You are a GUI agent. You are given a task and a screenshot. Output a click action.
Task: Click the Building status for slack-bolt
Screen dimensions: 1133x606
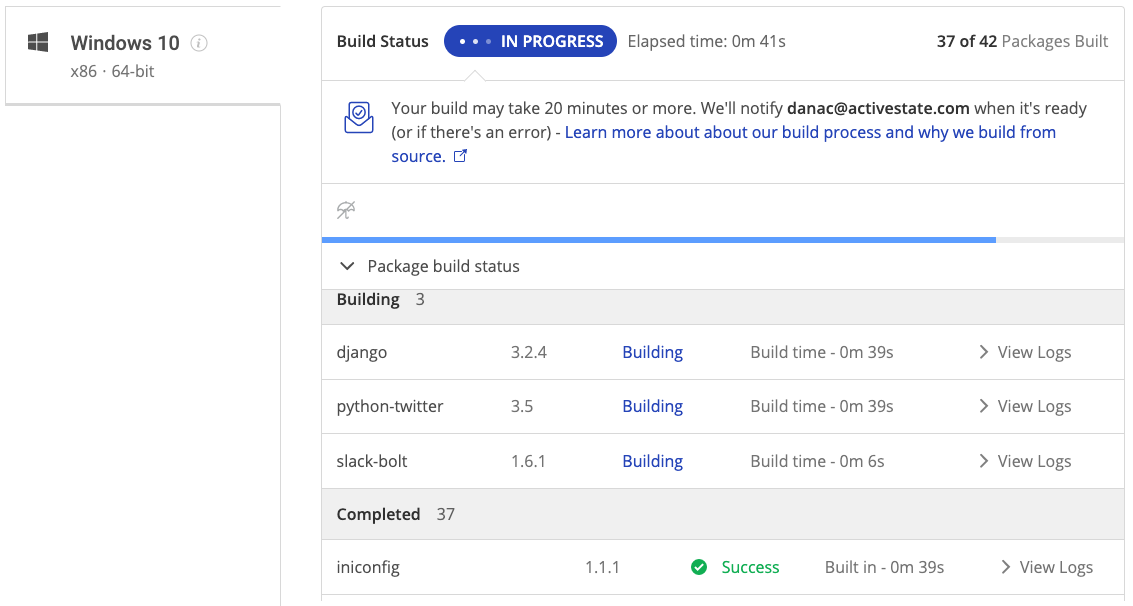tap(652, 462)
